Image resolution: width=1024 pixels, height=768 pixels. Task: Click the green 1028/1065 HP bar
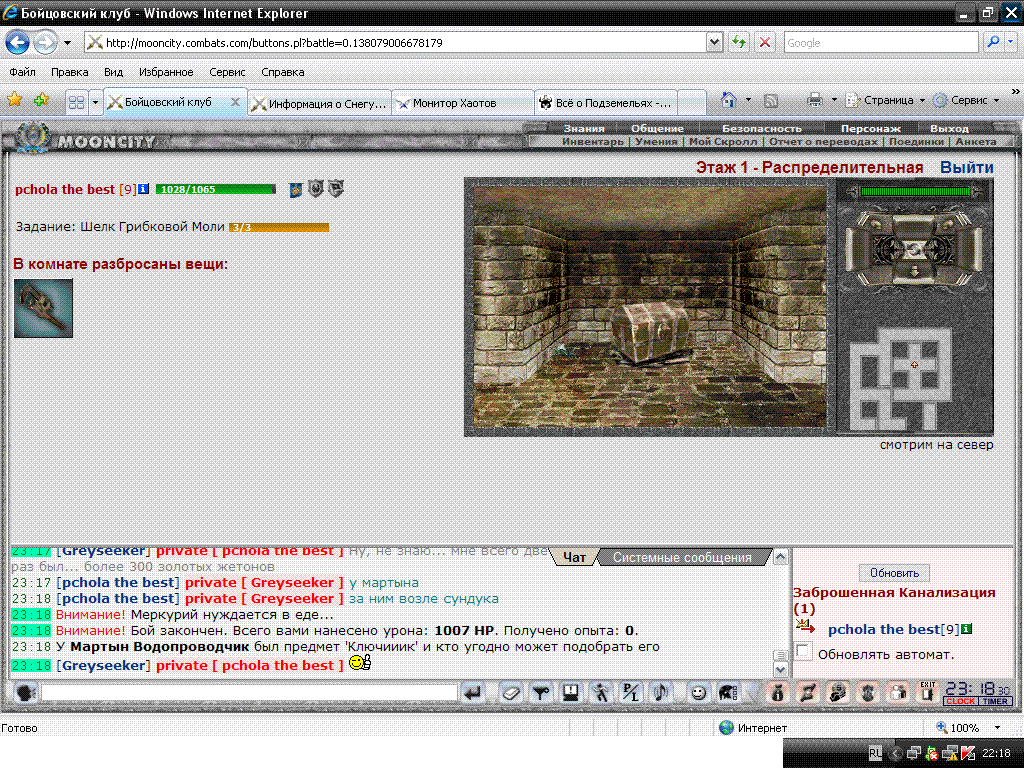coord(216,189)
